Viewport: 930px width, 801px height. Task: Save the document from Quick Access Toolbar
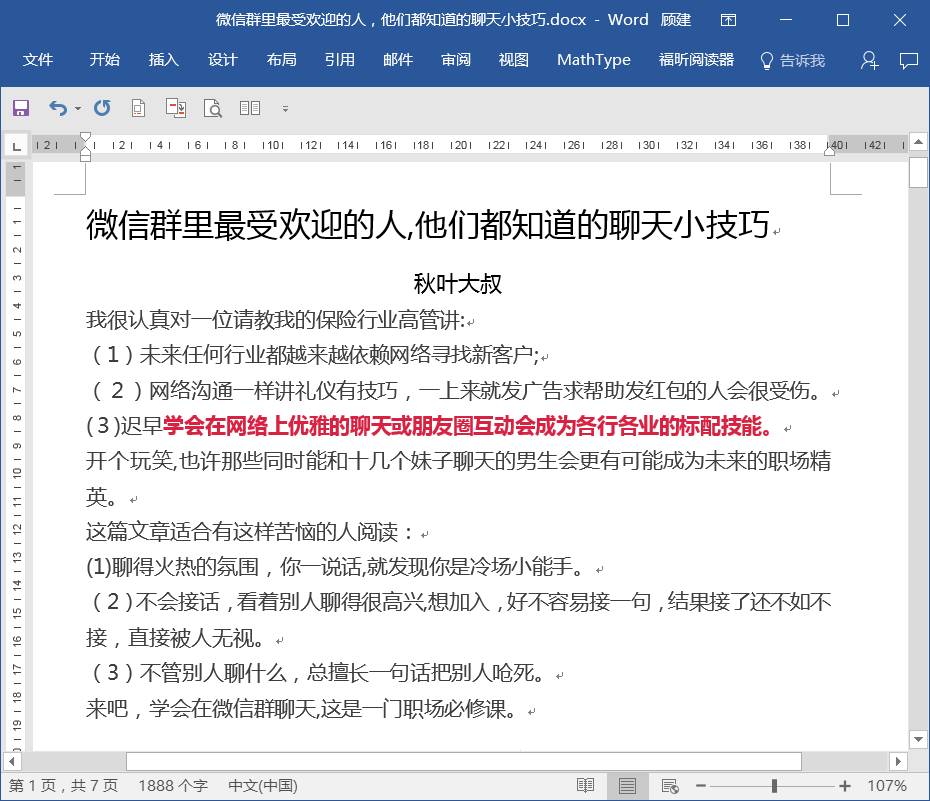click(x=21, y=108)
